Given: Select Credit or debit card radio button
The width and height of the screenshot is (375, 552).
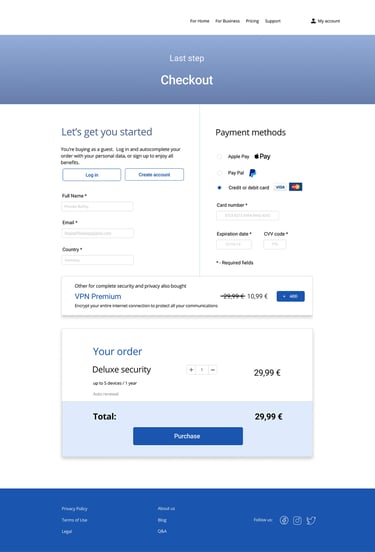Looking at the screenshot, I should (219, 188).
